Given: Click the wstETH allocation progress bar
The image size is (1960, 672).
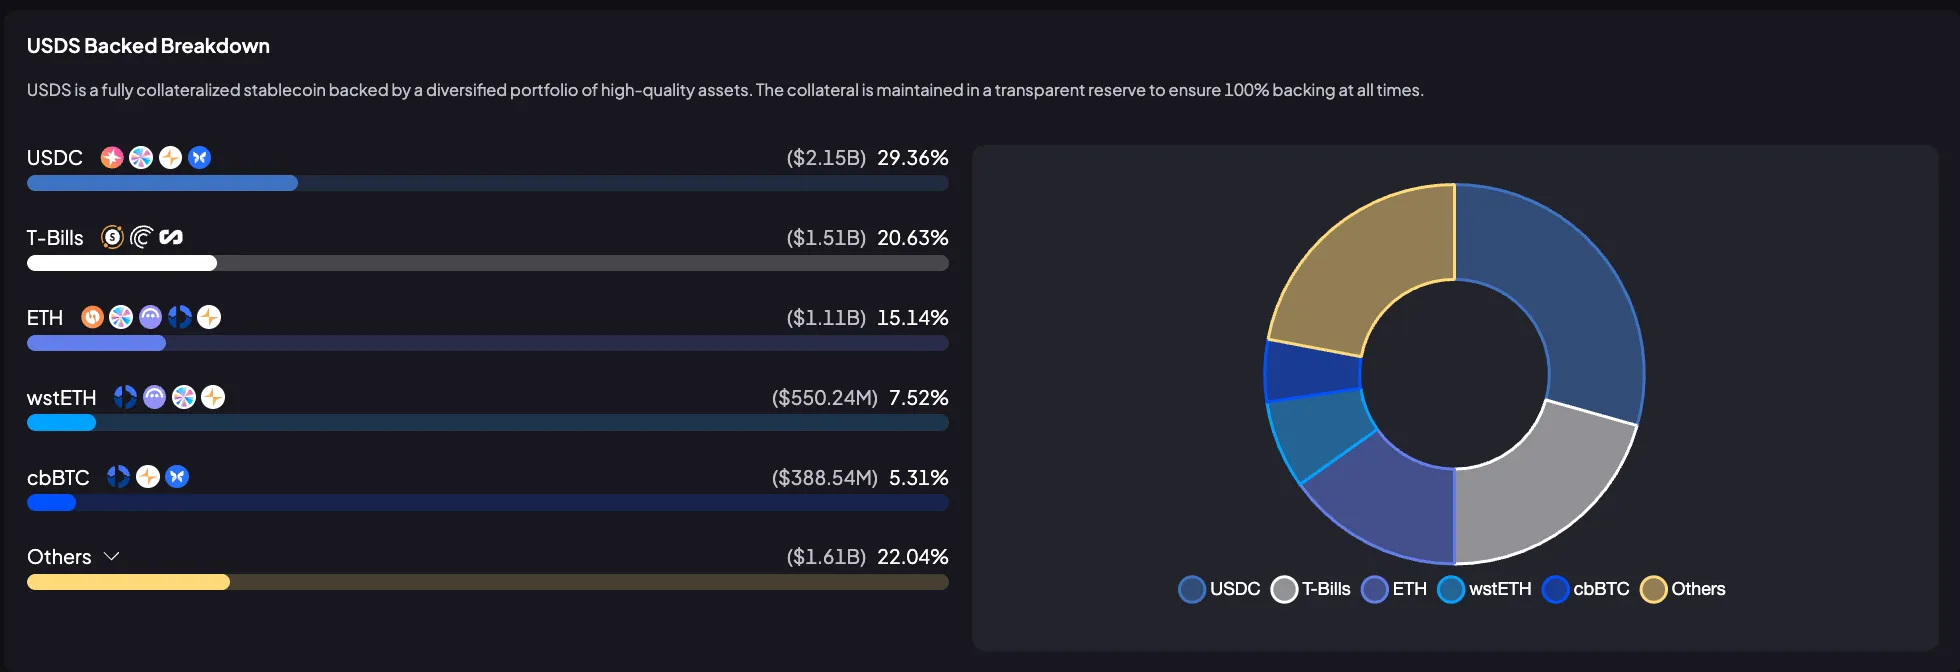Looking at the screenshot, I should coord(488,422).
